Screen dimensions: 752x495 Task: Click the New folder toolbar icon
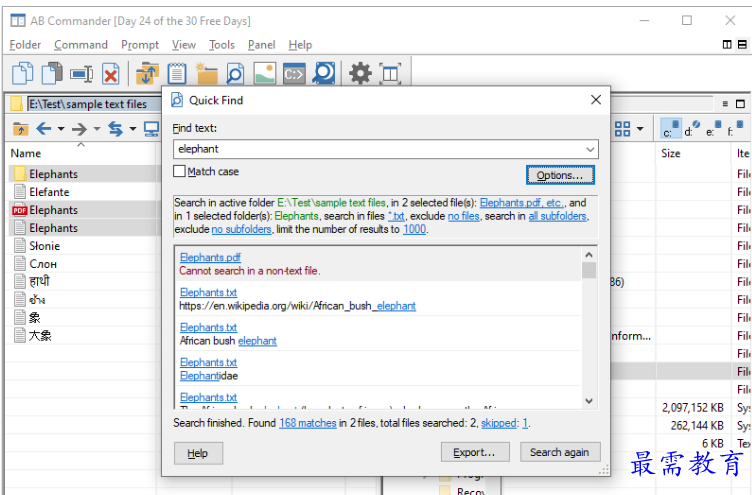coord(206,73)
